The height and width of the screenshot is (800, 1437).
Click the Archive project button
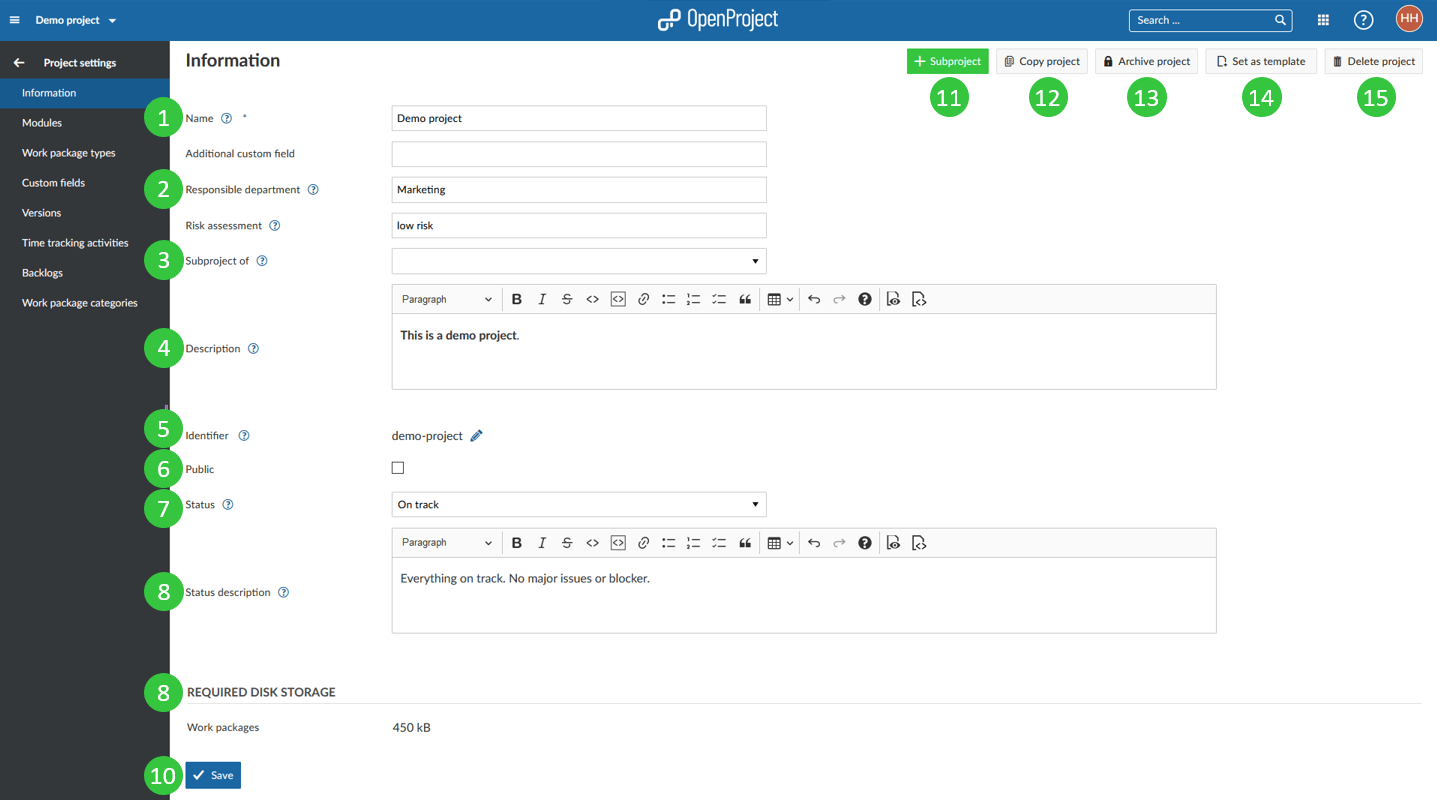pos(1146,61)
